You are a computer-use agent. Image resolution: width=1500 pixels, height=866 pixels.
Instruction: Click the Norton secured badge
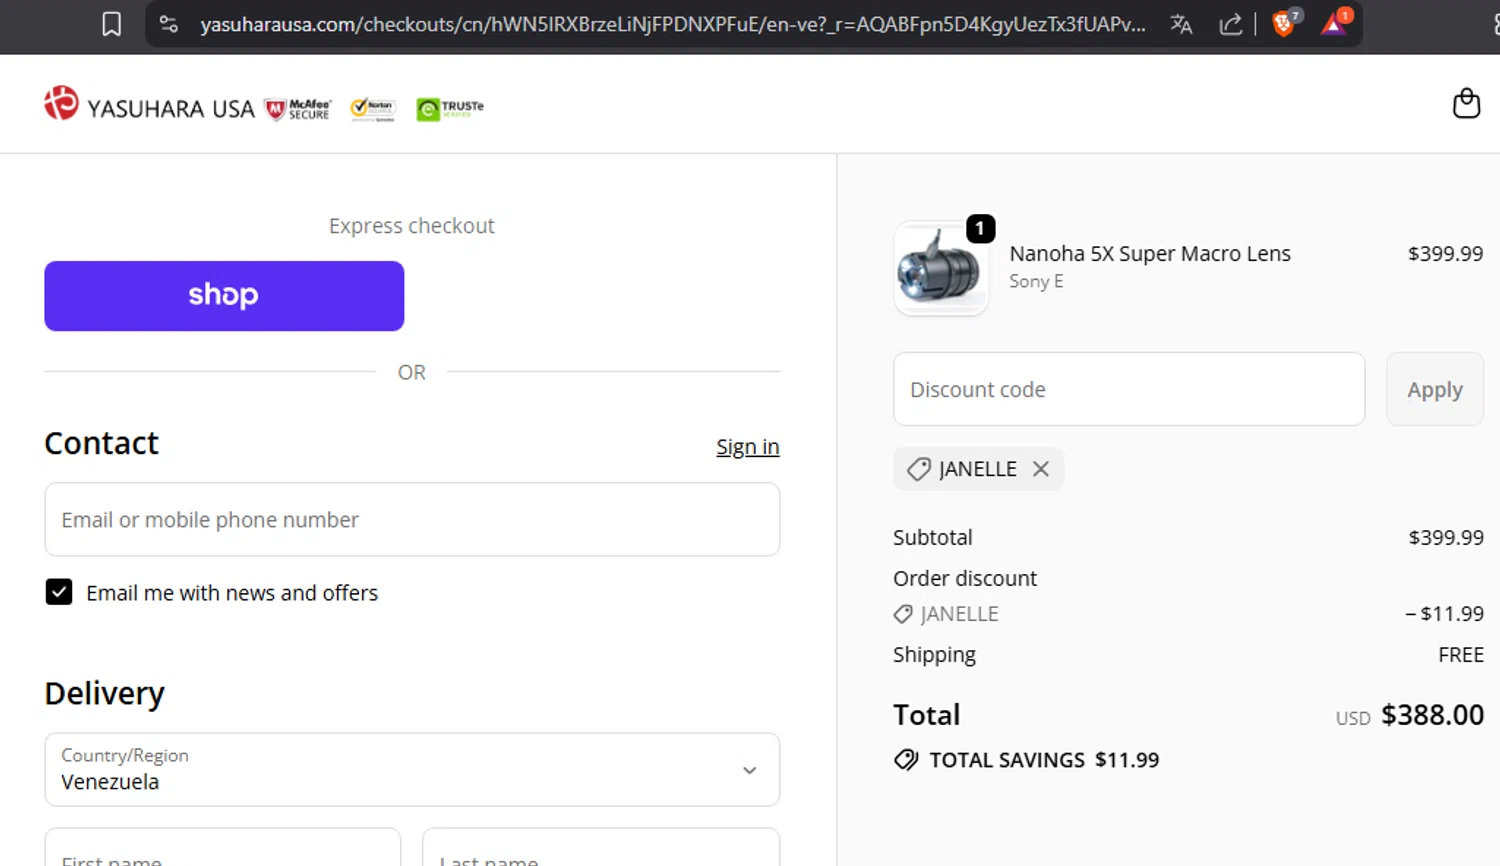[373, 109]
